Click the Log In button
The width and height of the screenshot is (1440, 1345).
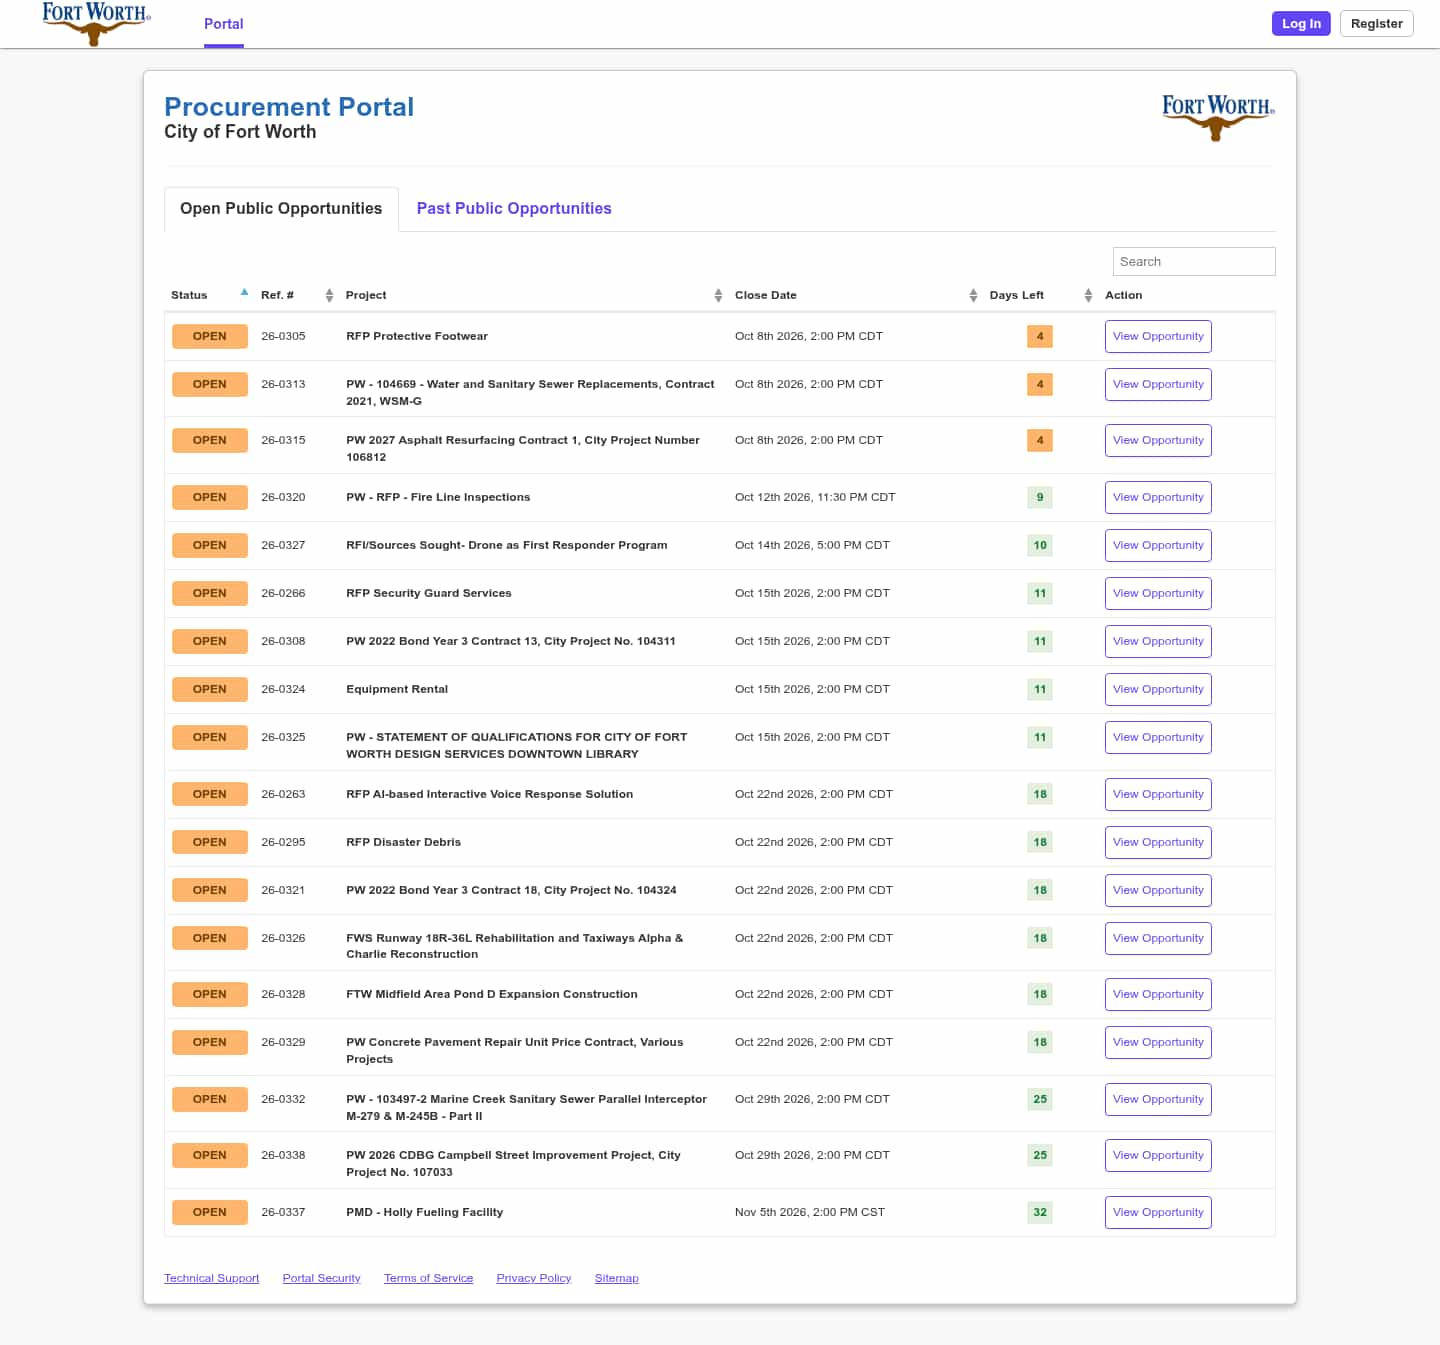pyautogui.click(x=1301, y=23)
